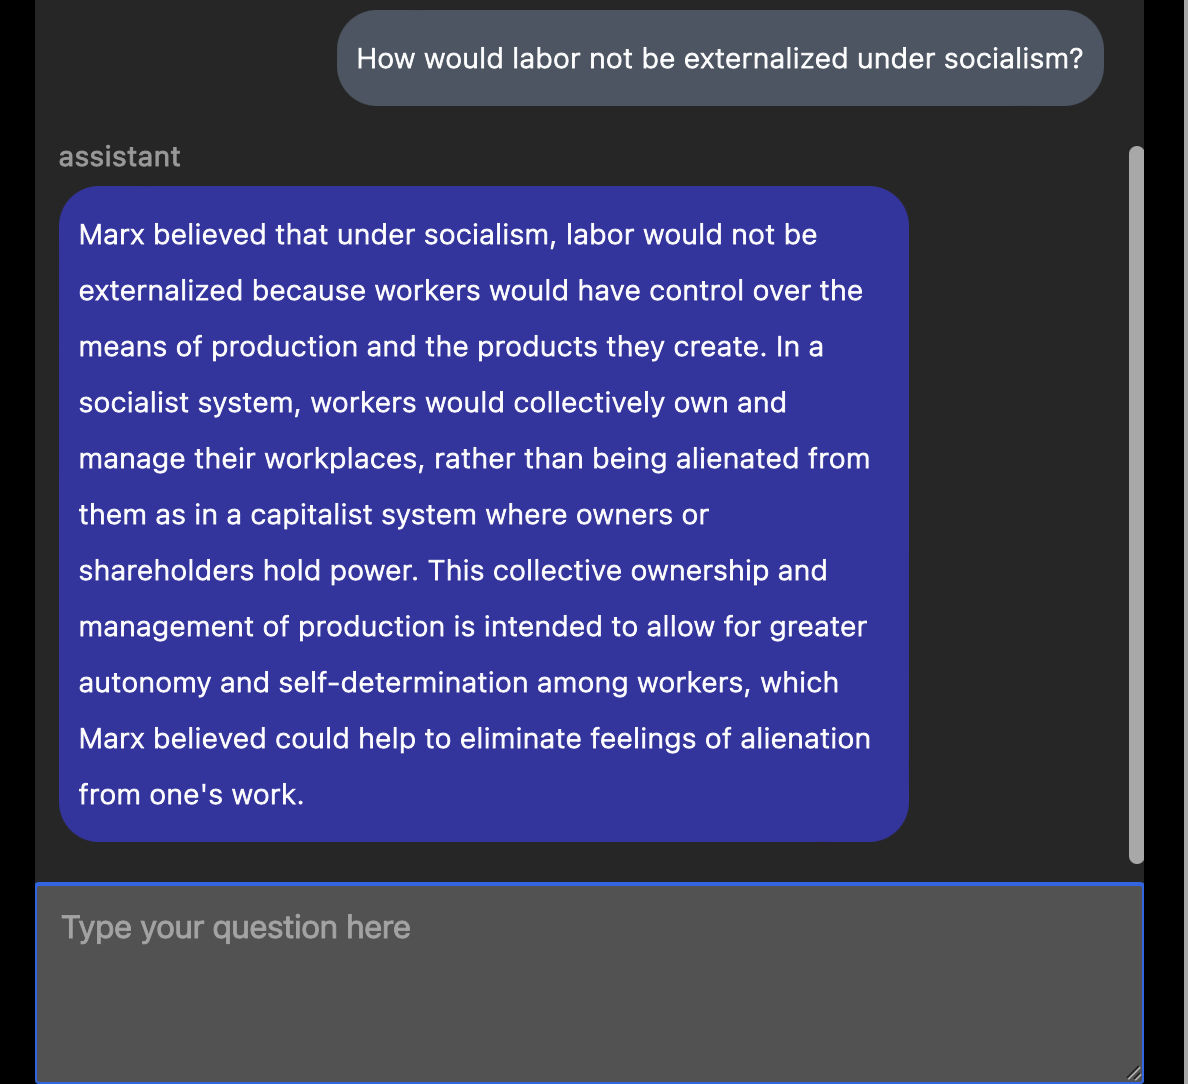Select the user's question bubble

click(x=720, y=58)
